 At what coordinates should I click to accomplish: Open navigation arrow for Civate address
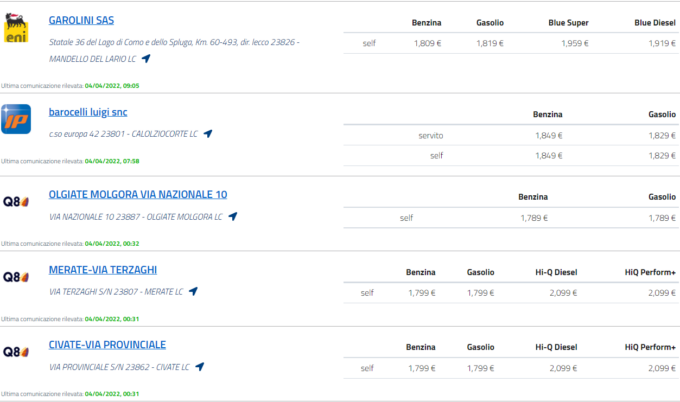click(200, 368)
